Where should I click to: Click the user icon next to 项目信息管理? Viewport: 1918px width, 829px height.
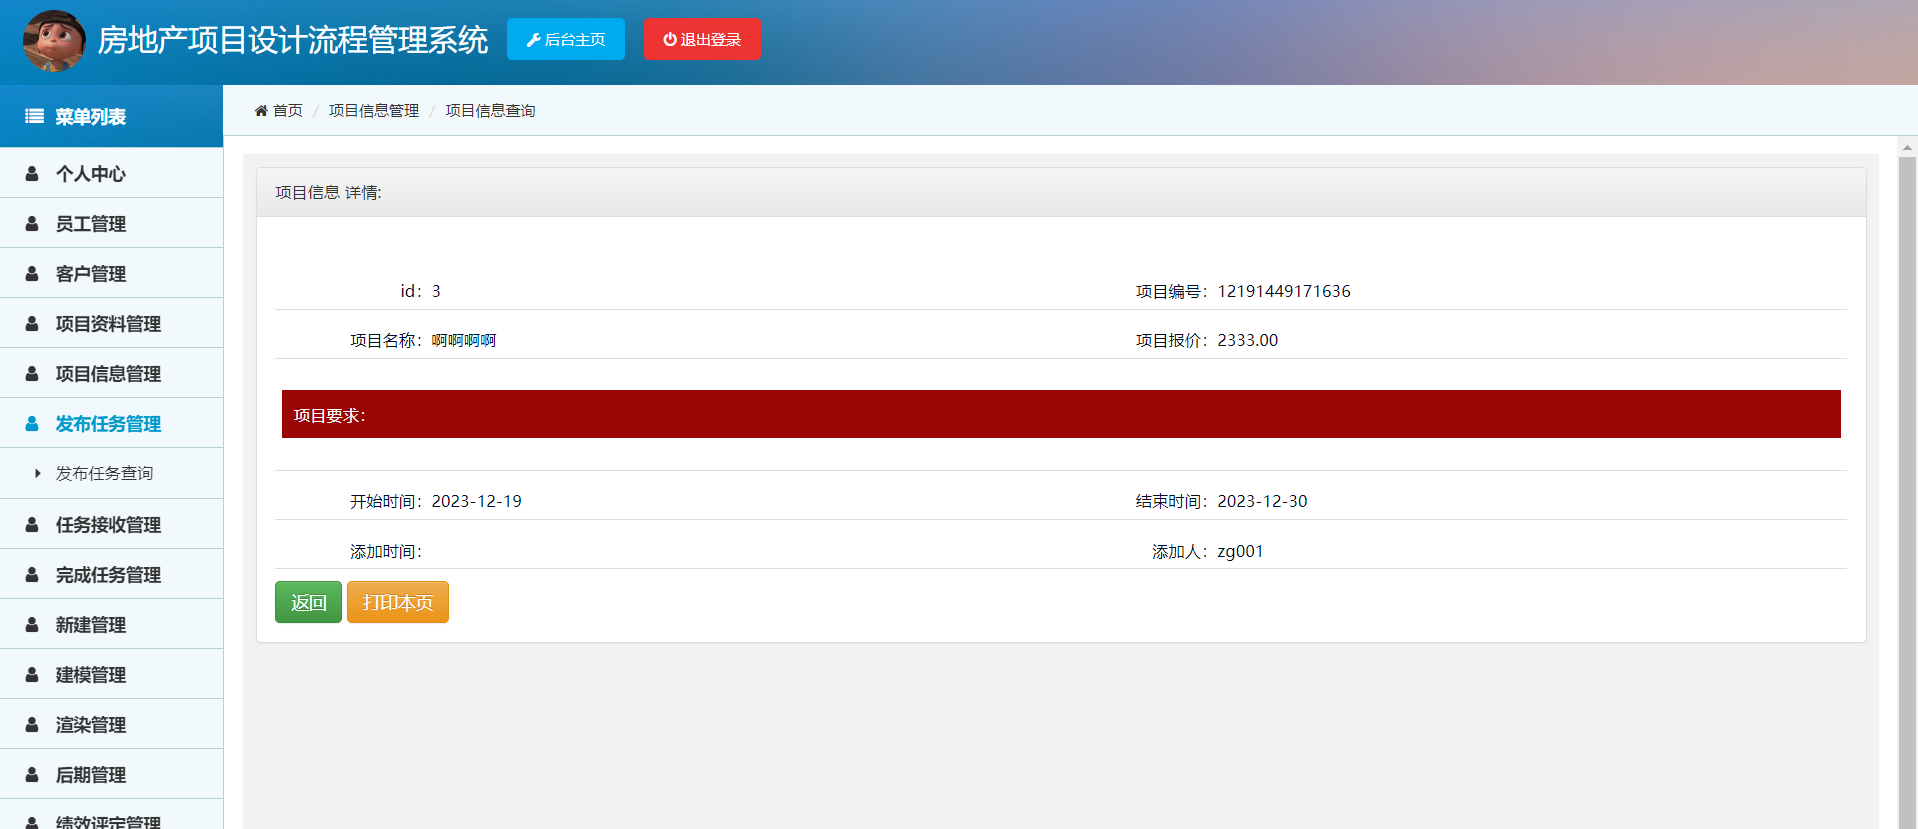(32, 373)
